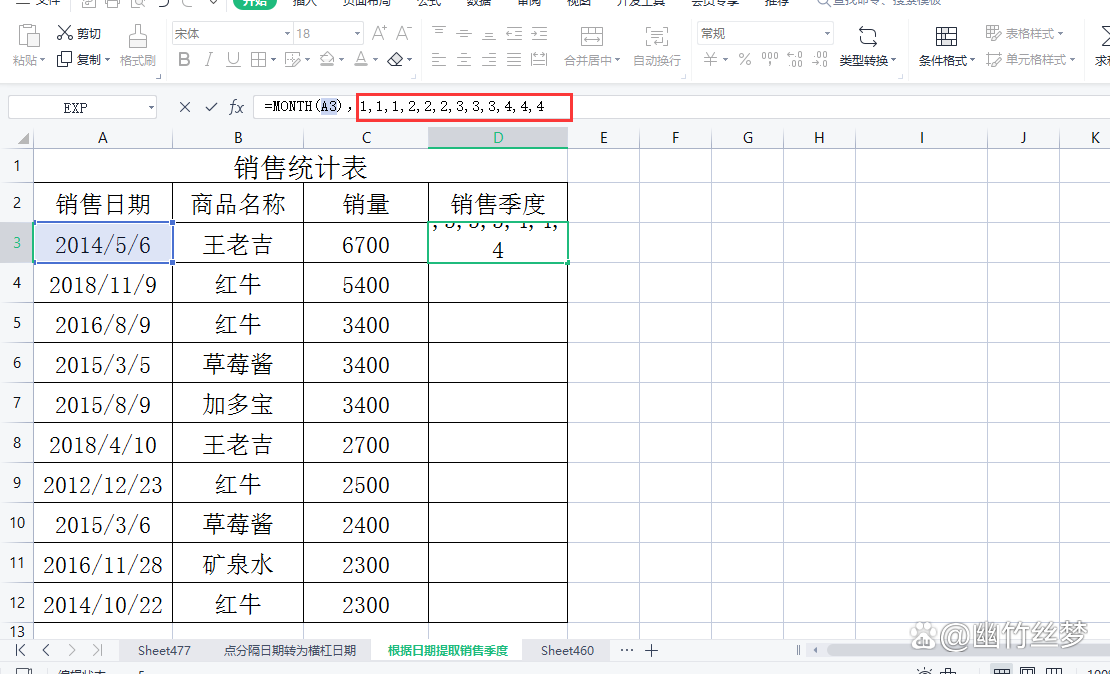The width and height of the screenshot is (1110, 674).
Task: Select cell with date 2018/11/9
Action: [103, 283]
